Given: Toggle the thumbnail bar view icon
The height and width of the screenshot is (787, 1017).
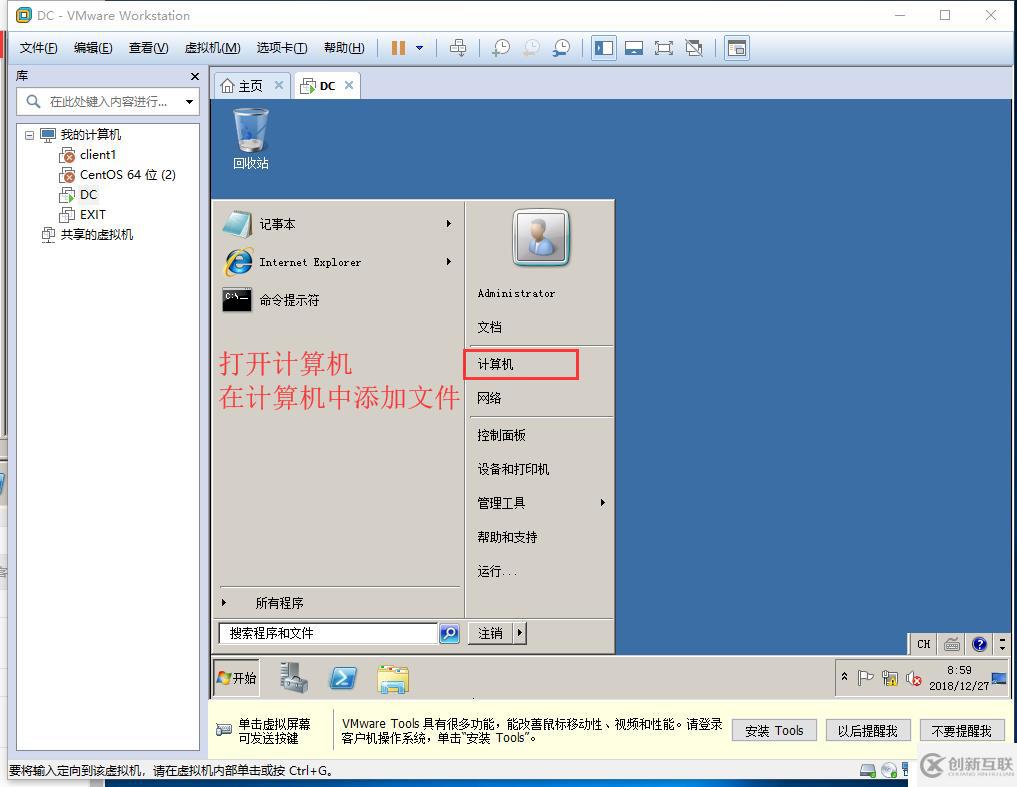Looking at the screenshot, I should click(x=634, y=48).
